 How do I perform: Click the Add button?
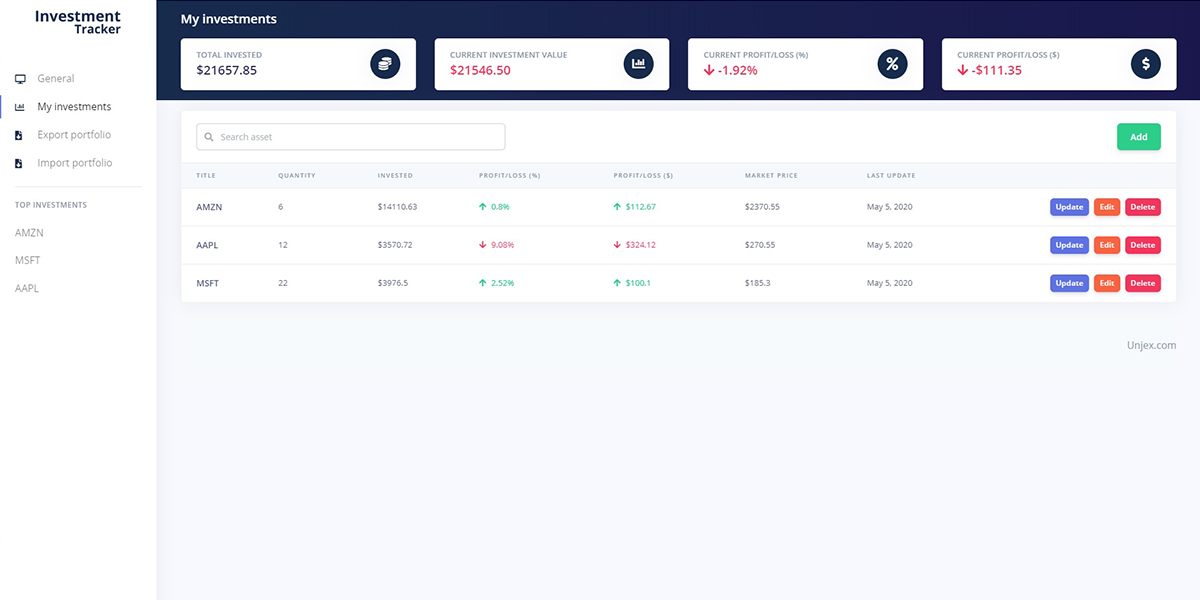(1139, 137)
